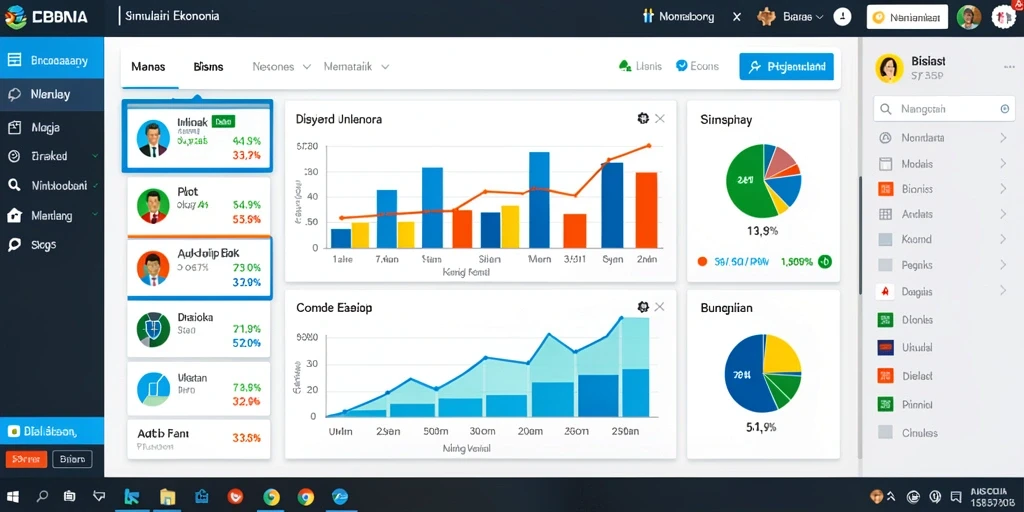Toggle the round option in Nangorah search field
This screenshot has height=512, width=1024.
coord(1005,109)
